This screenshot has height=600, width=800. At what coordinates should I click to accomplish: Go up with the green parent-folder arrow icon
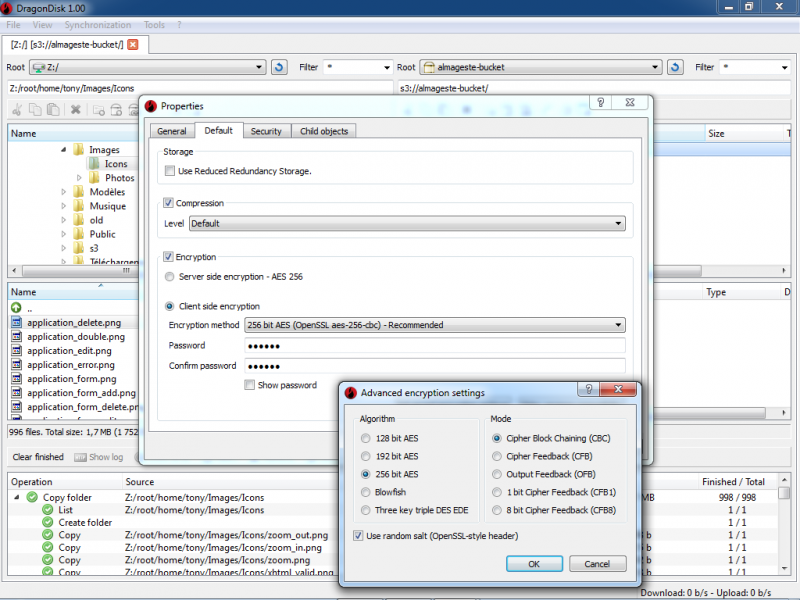16,308
